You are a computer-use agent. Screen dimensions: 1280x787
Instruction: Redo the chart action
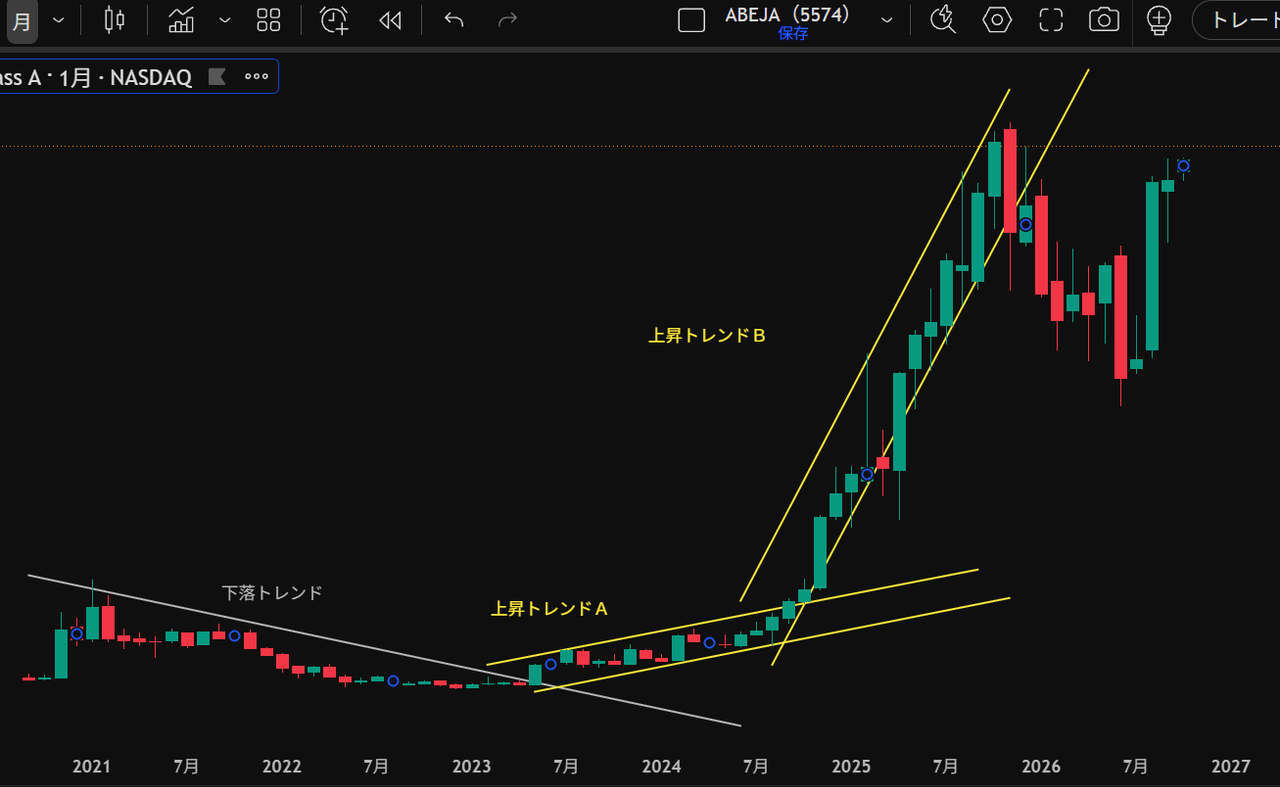click(x=508, y=20)
